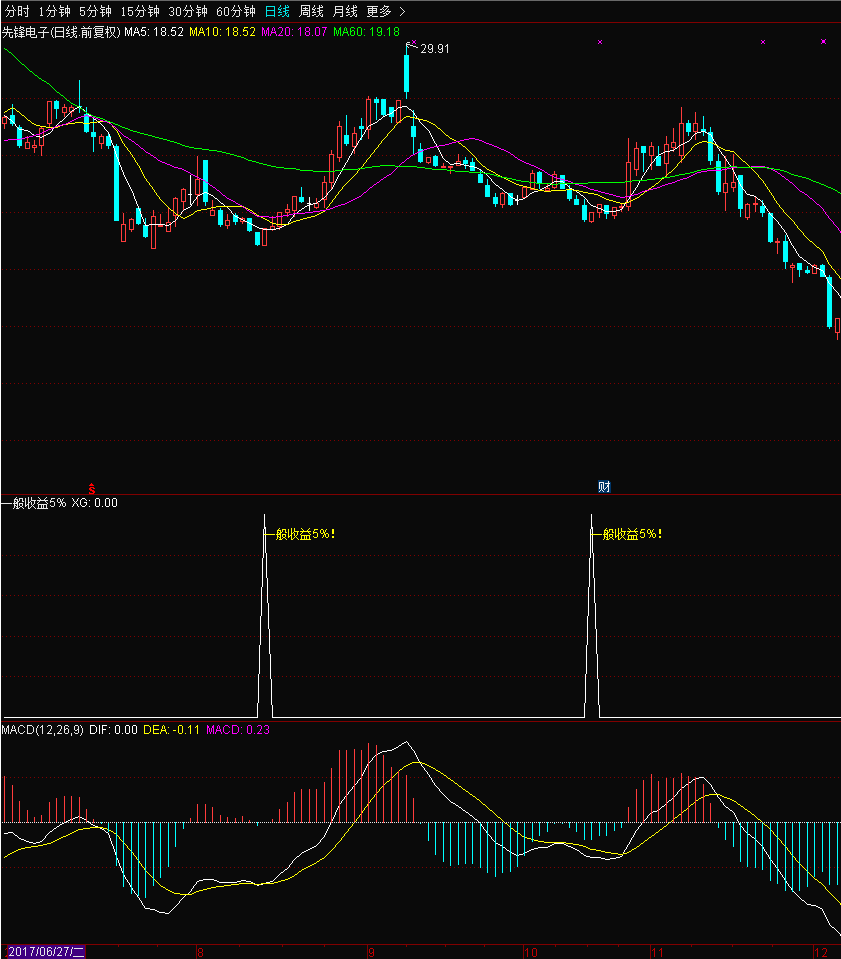Select the MA5 moving average label
Screen dimensions: 841x959
(153, 32)
